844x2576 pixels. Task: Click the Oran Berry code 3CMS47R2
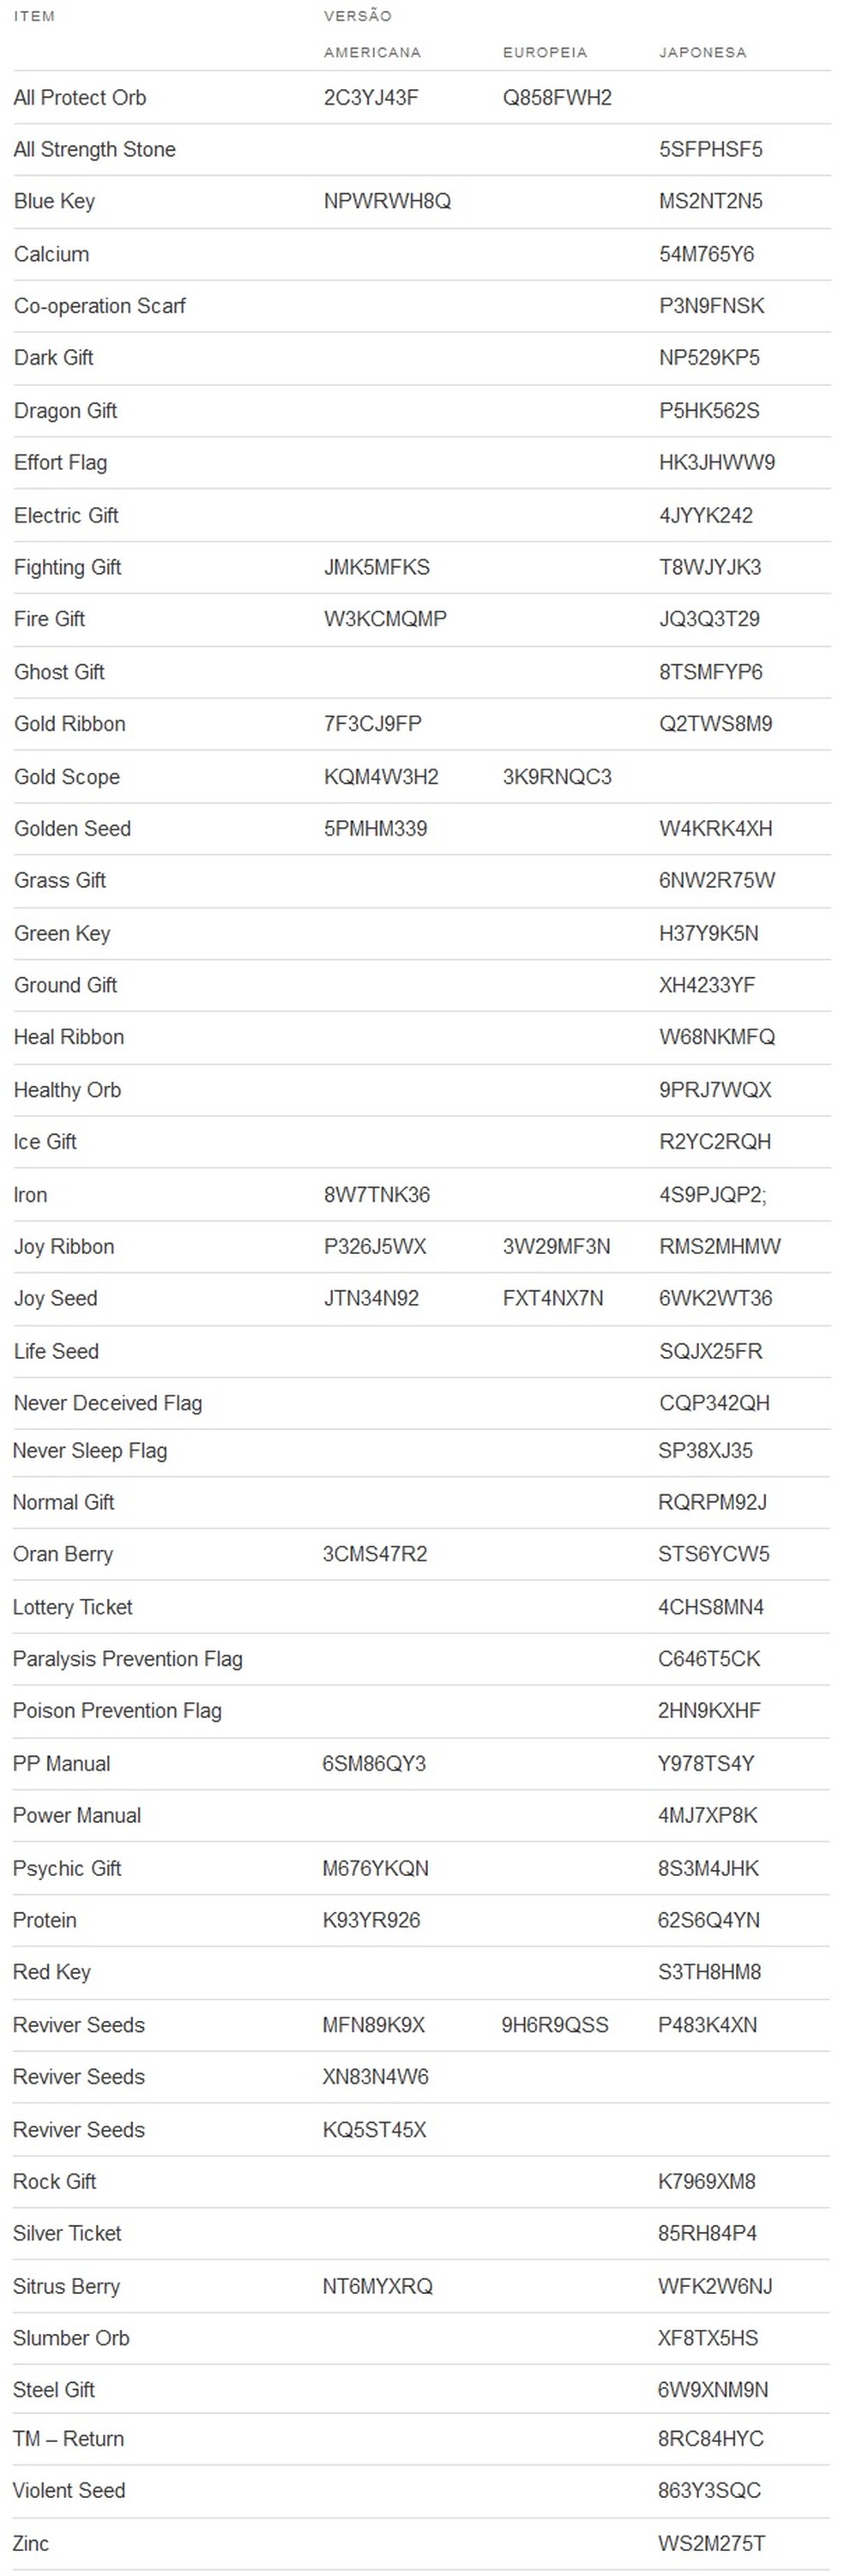375,1554
